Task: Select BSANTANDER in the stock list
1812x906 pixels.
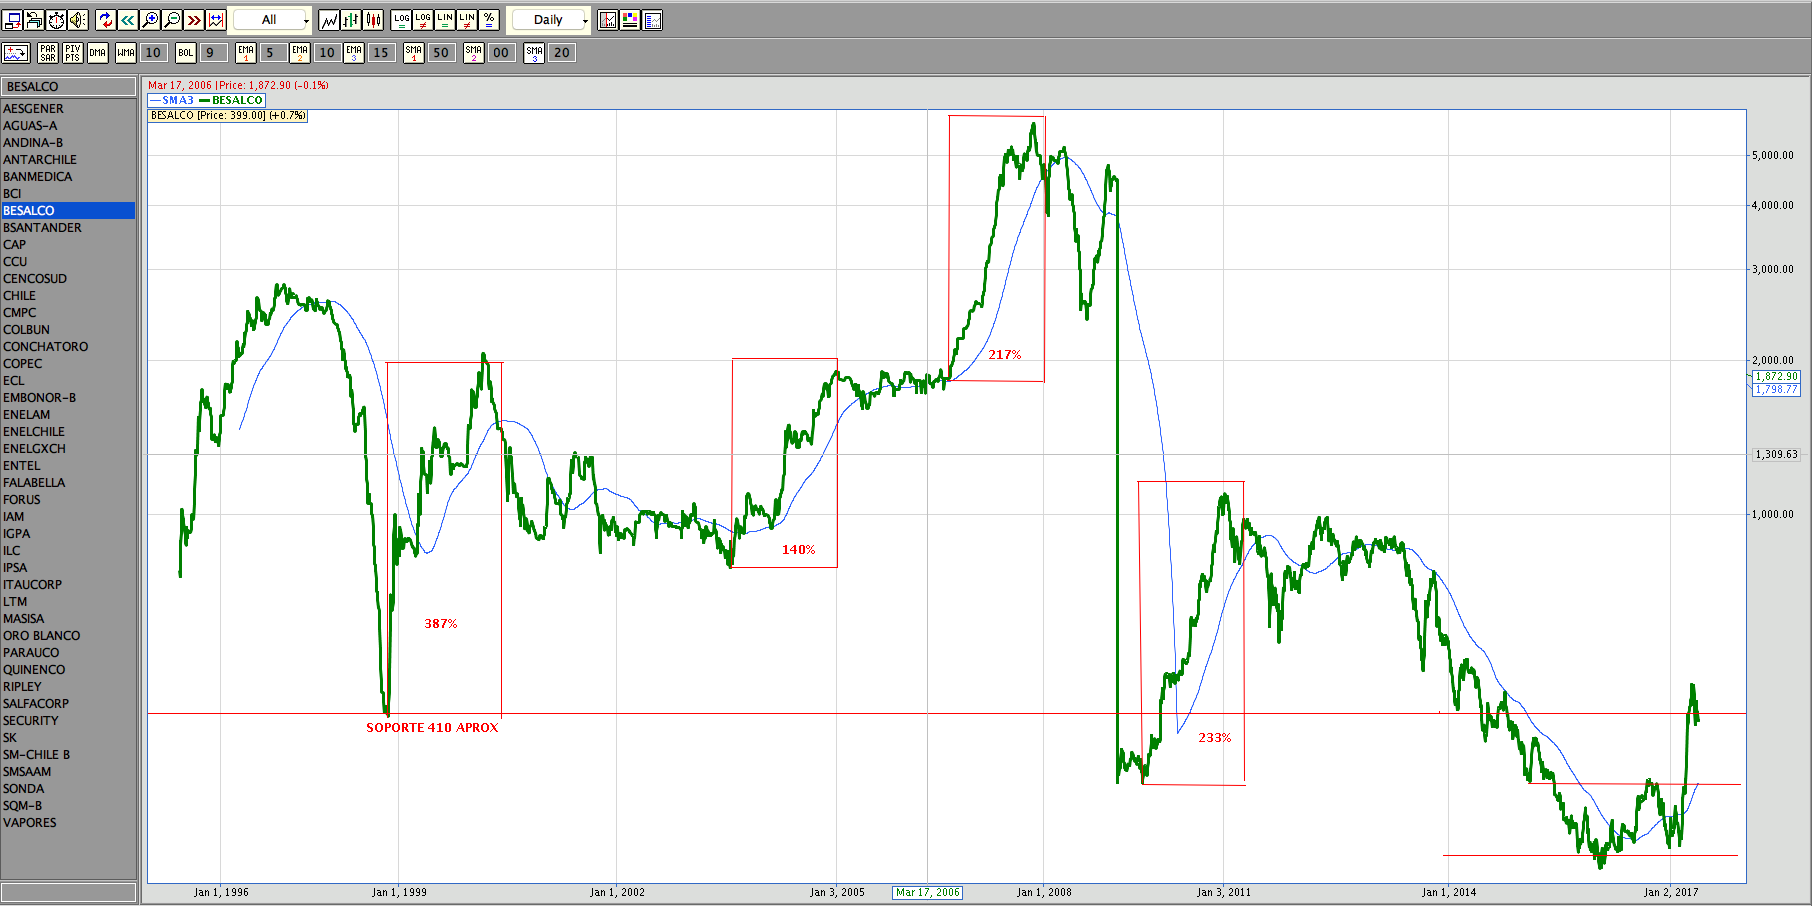Action: click(x=68, y=228)
